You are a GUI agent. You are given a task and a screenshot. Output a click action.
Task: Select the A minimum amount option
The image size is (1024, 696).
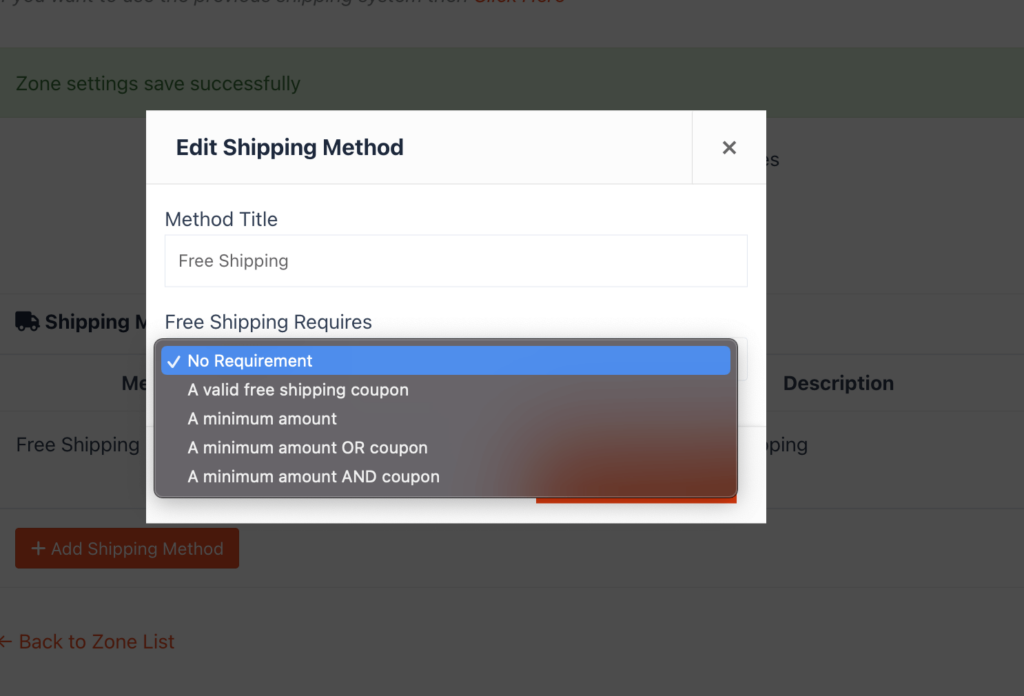point(262,419)
